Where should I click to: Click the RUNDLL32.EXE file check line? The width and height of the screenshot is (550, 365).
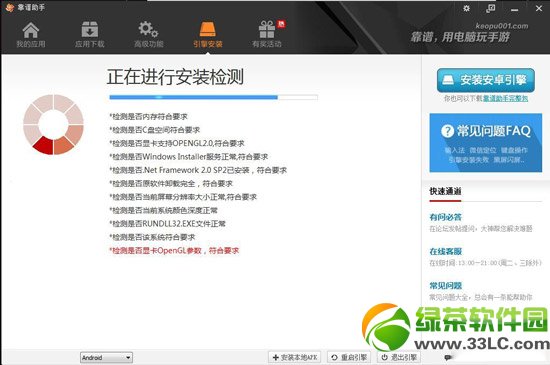[x=167, y=223]
